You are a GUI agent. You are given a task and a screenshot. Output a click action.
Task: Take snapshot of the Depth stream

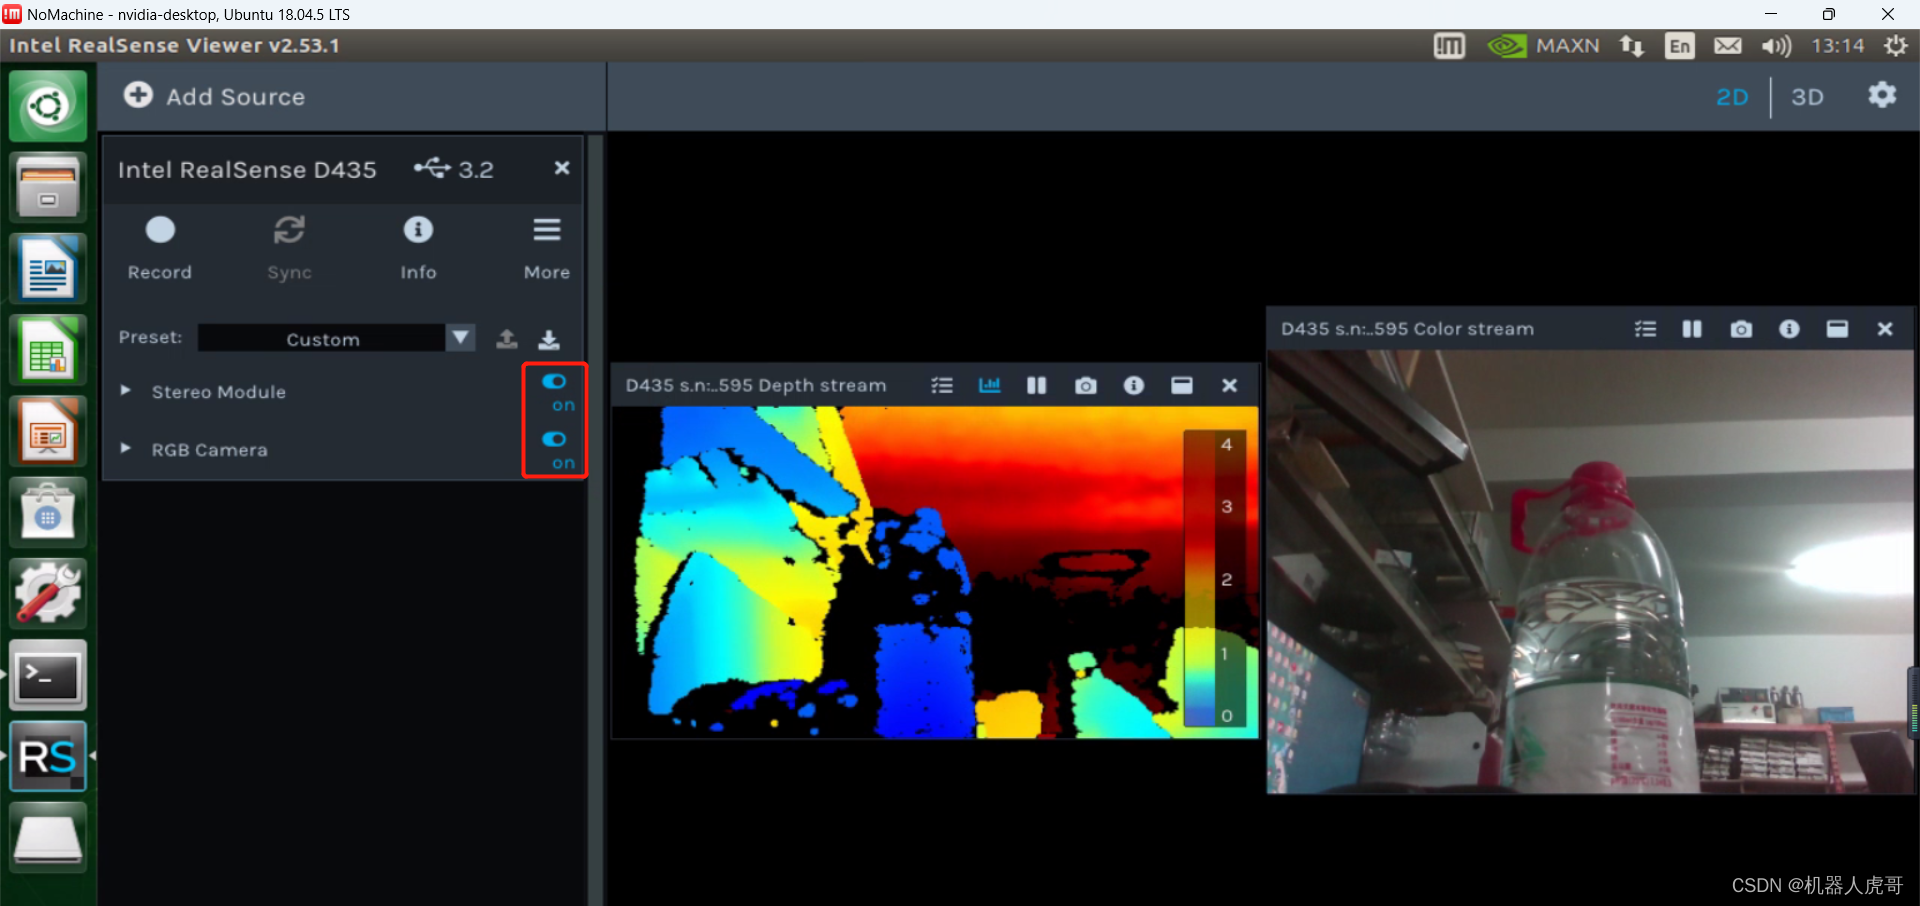[1085, 385]
